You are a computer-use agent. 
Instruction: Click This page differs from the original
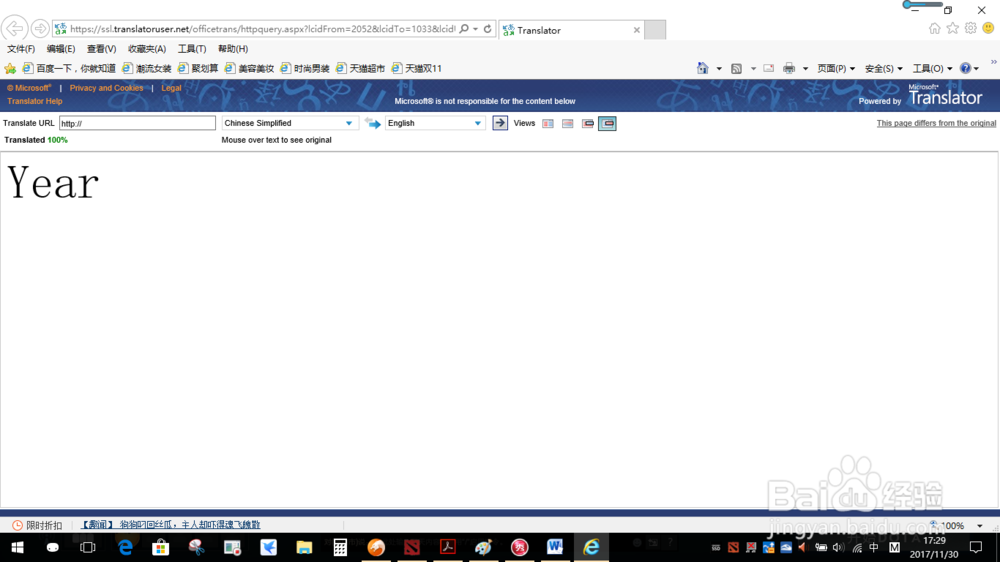pyautogui.click(x=936, y=123)
